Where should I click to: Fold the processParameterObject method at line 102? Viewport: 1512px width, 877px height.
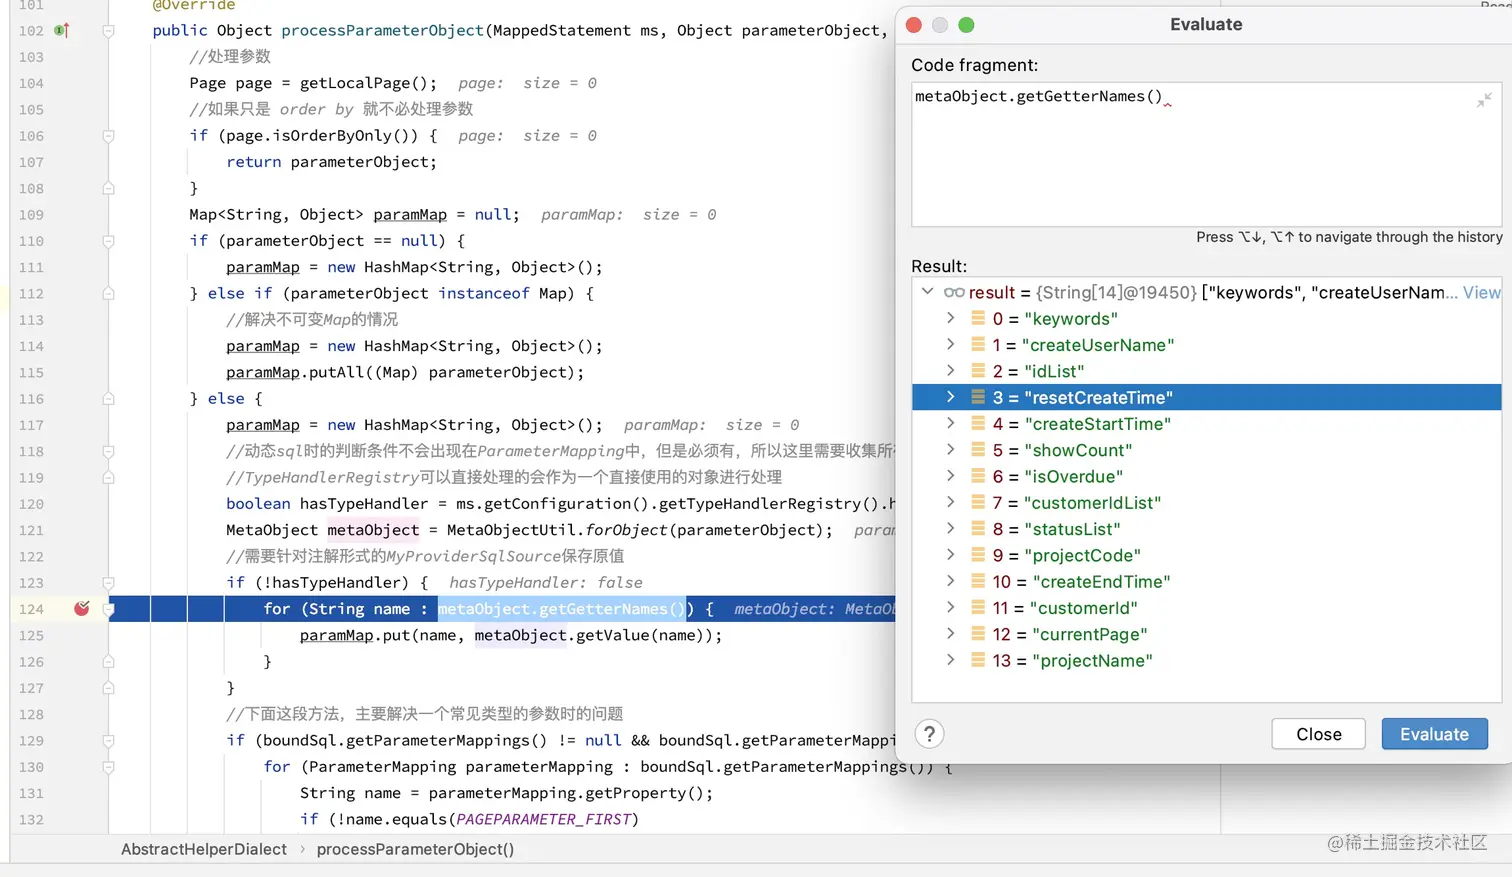[x=108, y=31]
